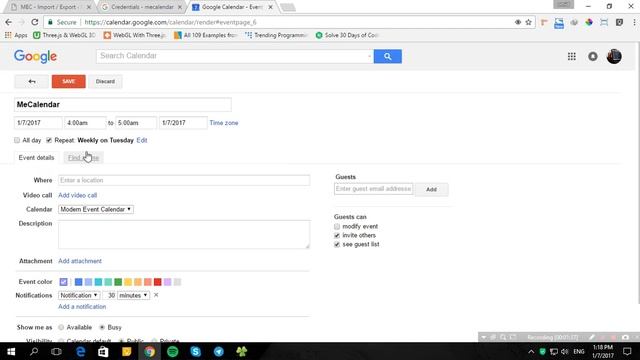Open Google notifications bell
This screenshot has height=360, width=640.
593,56
